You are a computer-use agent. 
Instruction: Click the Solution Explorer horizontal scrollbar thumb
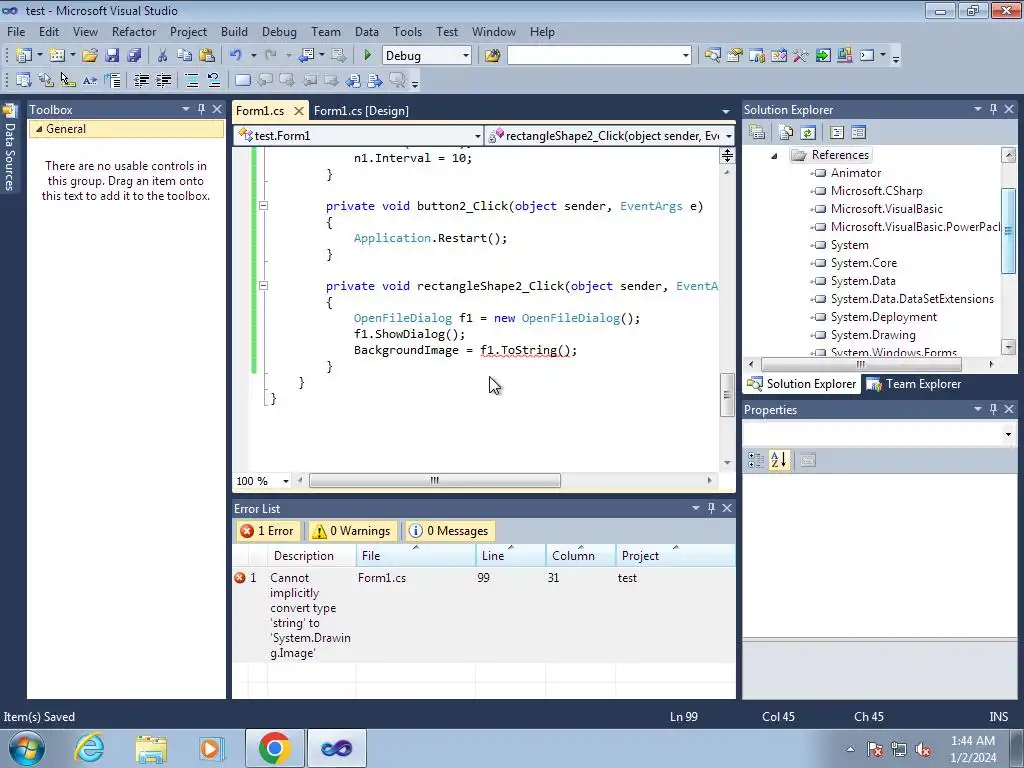coord(860,364)
